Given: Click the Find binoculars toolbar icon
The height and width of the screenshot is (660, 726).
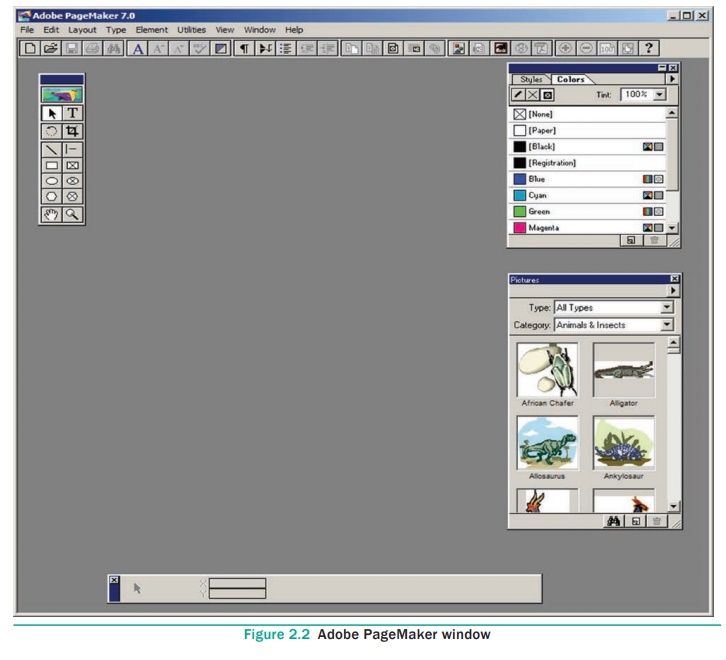Looking at the screenshot, I should tap(113, 48).
